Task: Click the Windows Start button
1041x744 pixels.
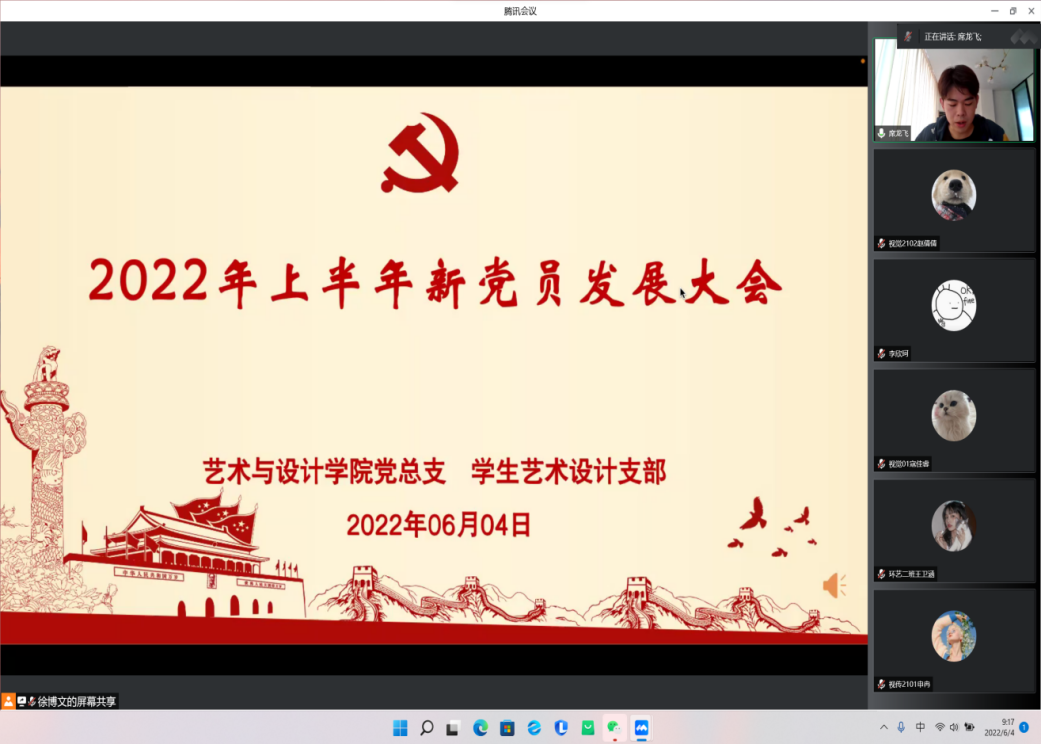Action: click(x=400, y=728)
